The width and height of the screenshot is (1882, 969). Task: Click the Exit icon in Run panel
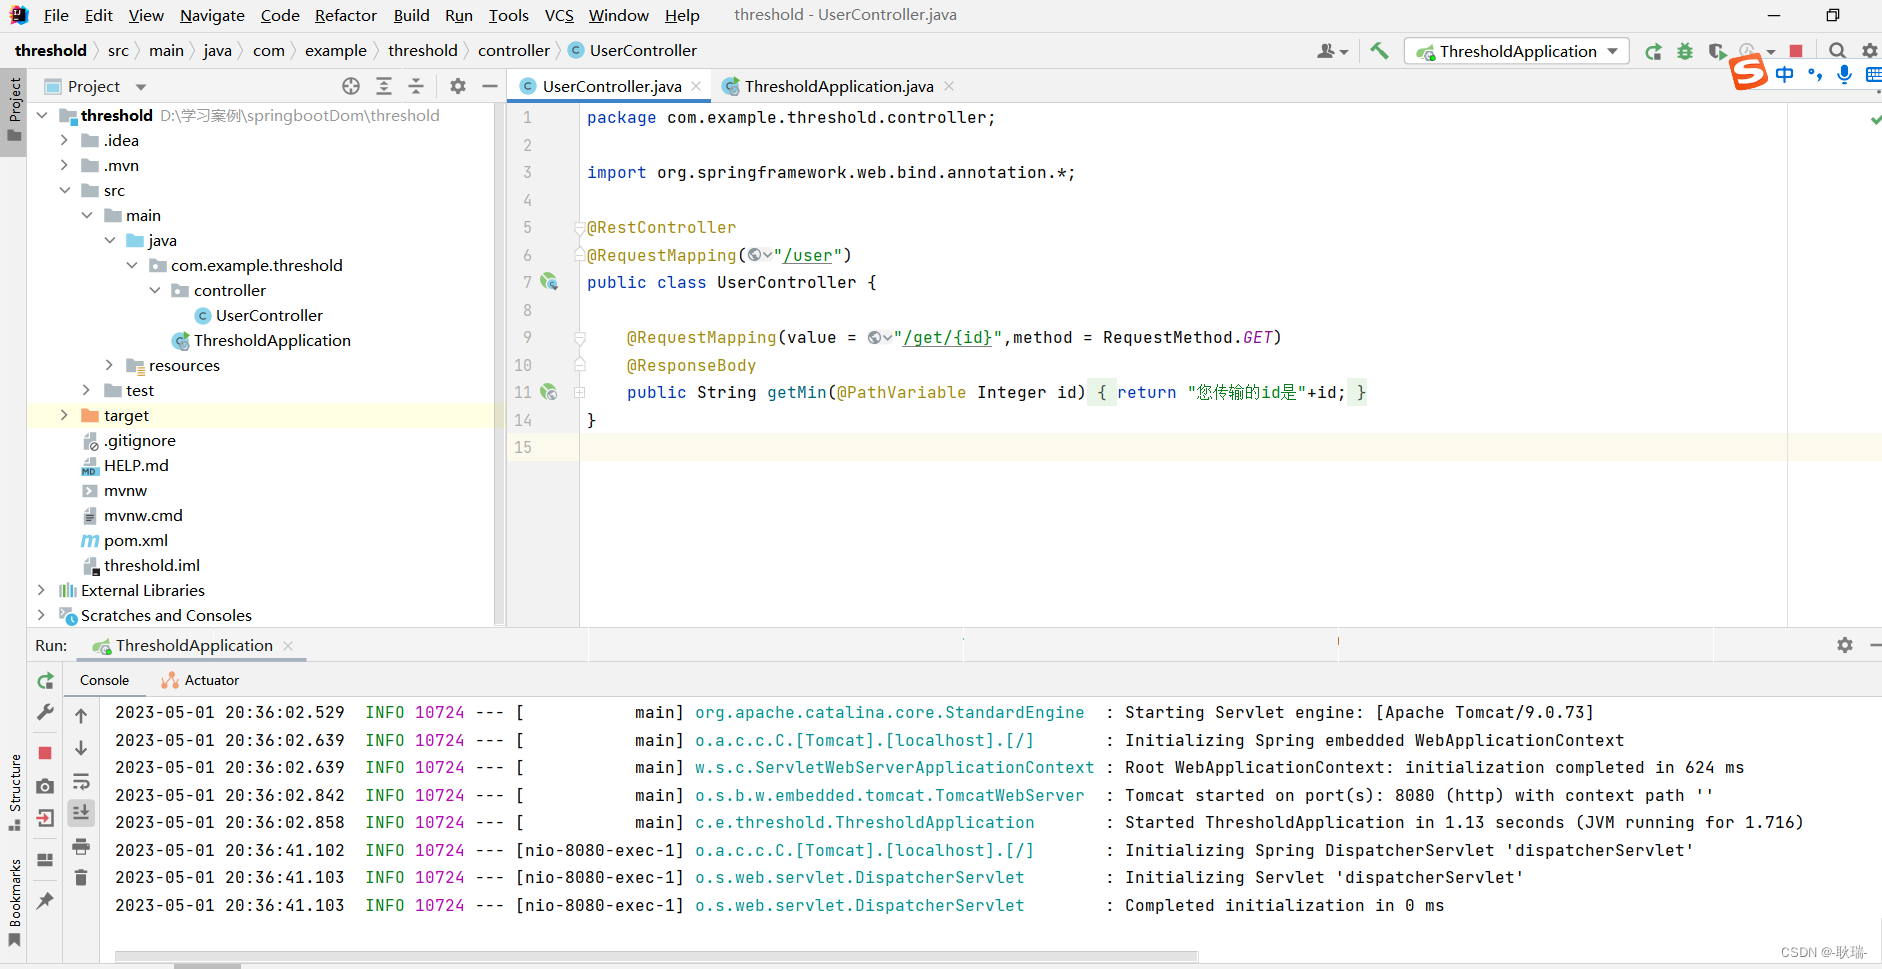45,818
